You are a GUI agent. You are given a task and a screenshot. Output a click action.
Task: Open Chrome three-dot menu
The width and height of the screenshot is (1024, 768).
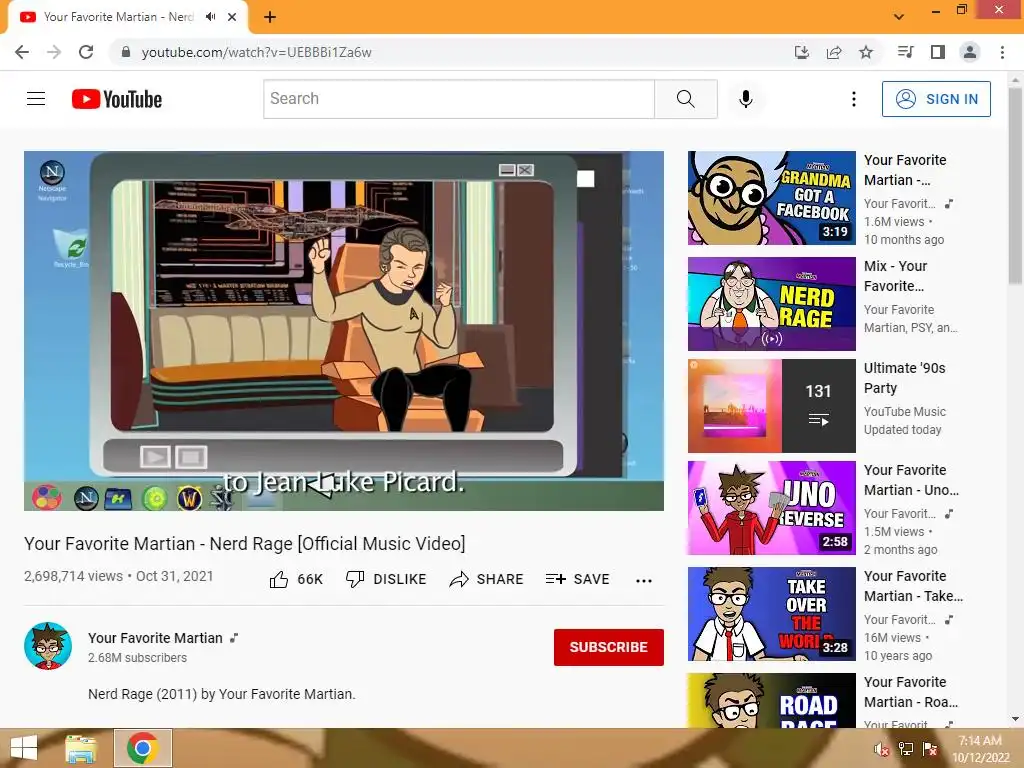(x=1002, y=52)
